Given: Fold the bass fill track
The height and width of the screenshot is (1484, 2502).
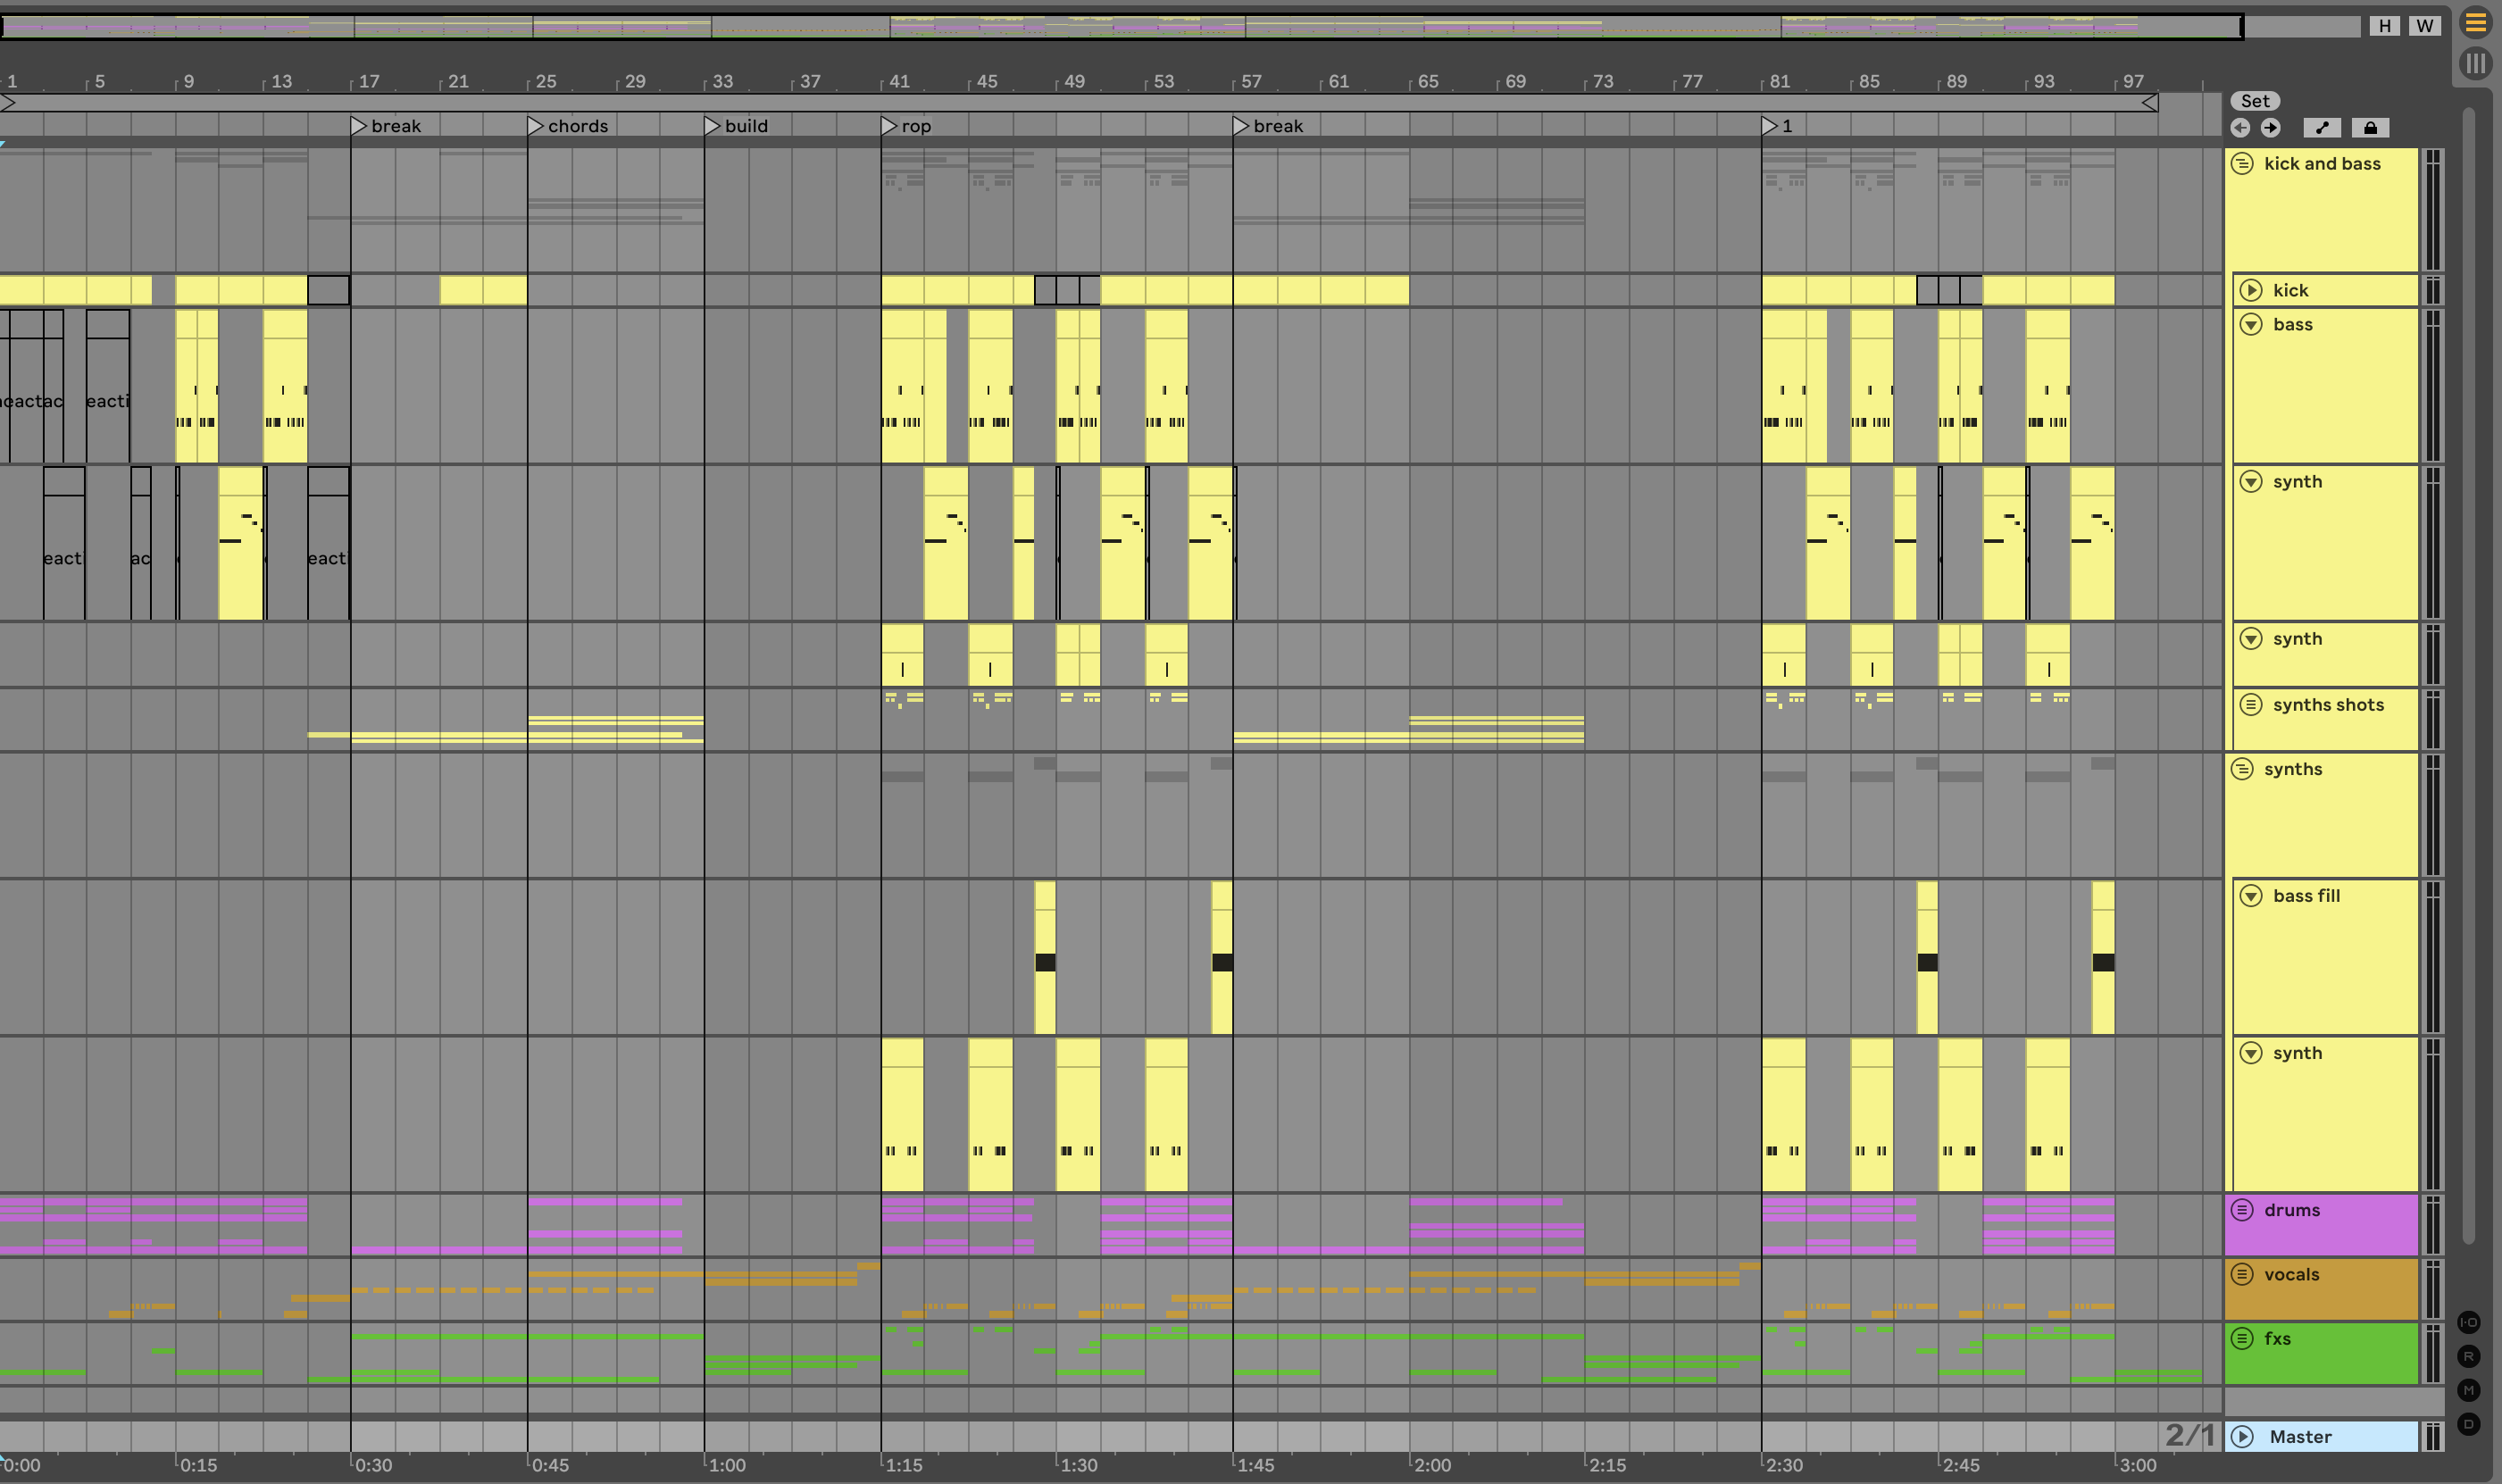Looking at the screenshot, I should click(2251, 896).
